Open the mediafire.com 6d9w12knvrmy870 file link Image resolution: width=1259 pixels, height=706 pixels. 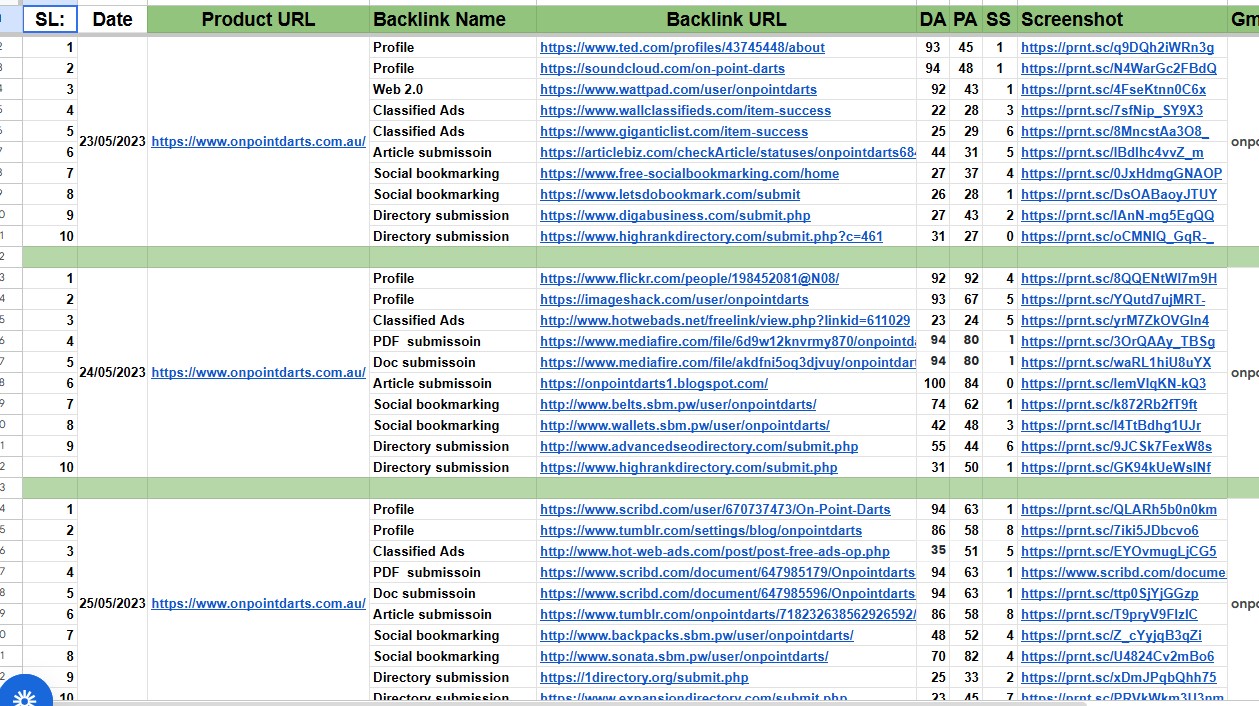click(728, 341)
